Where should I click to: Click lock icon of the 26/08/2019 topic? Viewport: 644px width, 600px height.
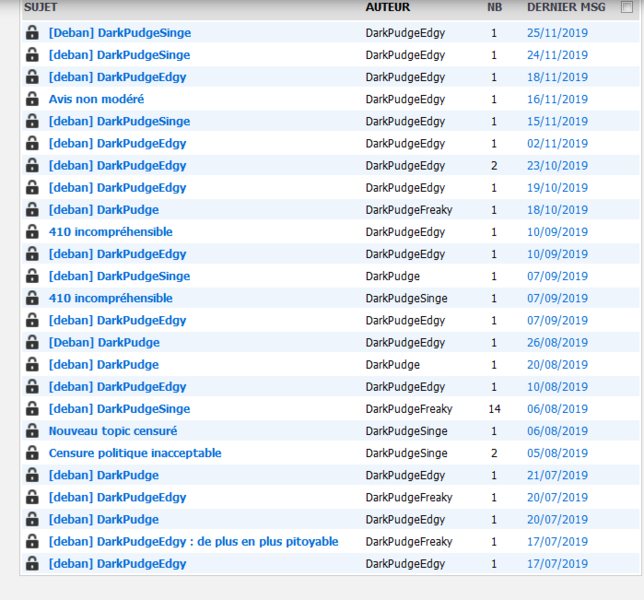pos(32,343)
